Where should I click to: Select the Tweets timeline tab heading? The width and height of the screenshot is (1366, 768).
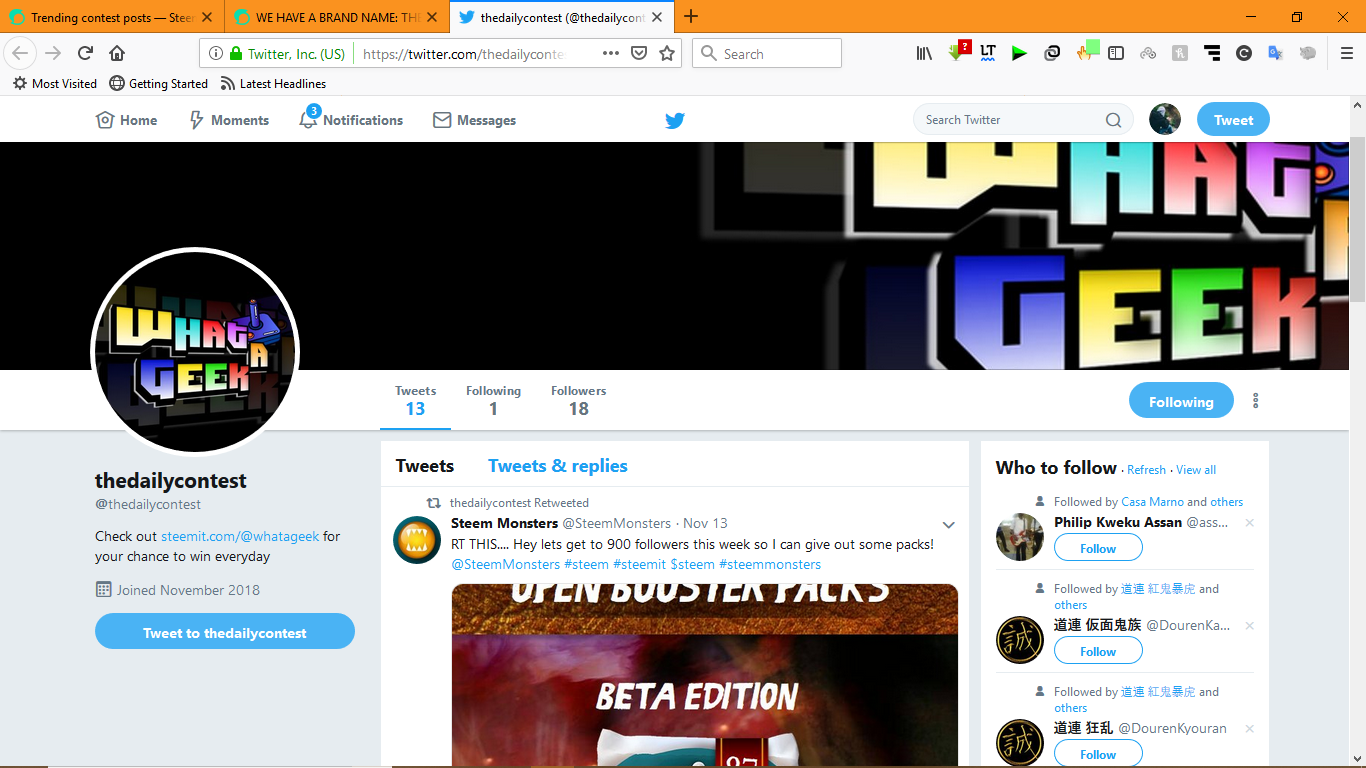[x=425, y=466]
